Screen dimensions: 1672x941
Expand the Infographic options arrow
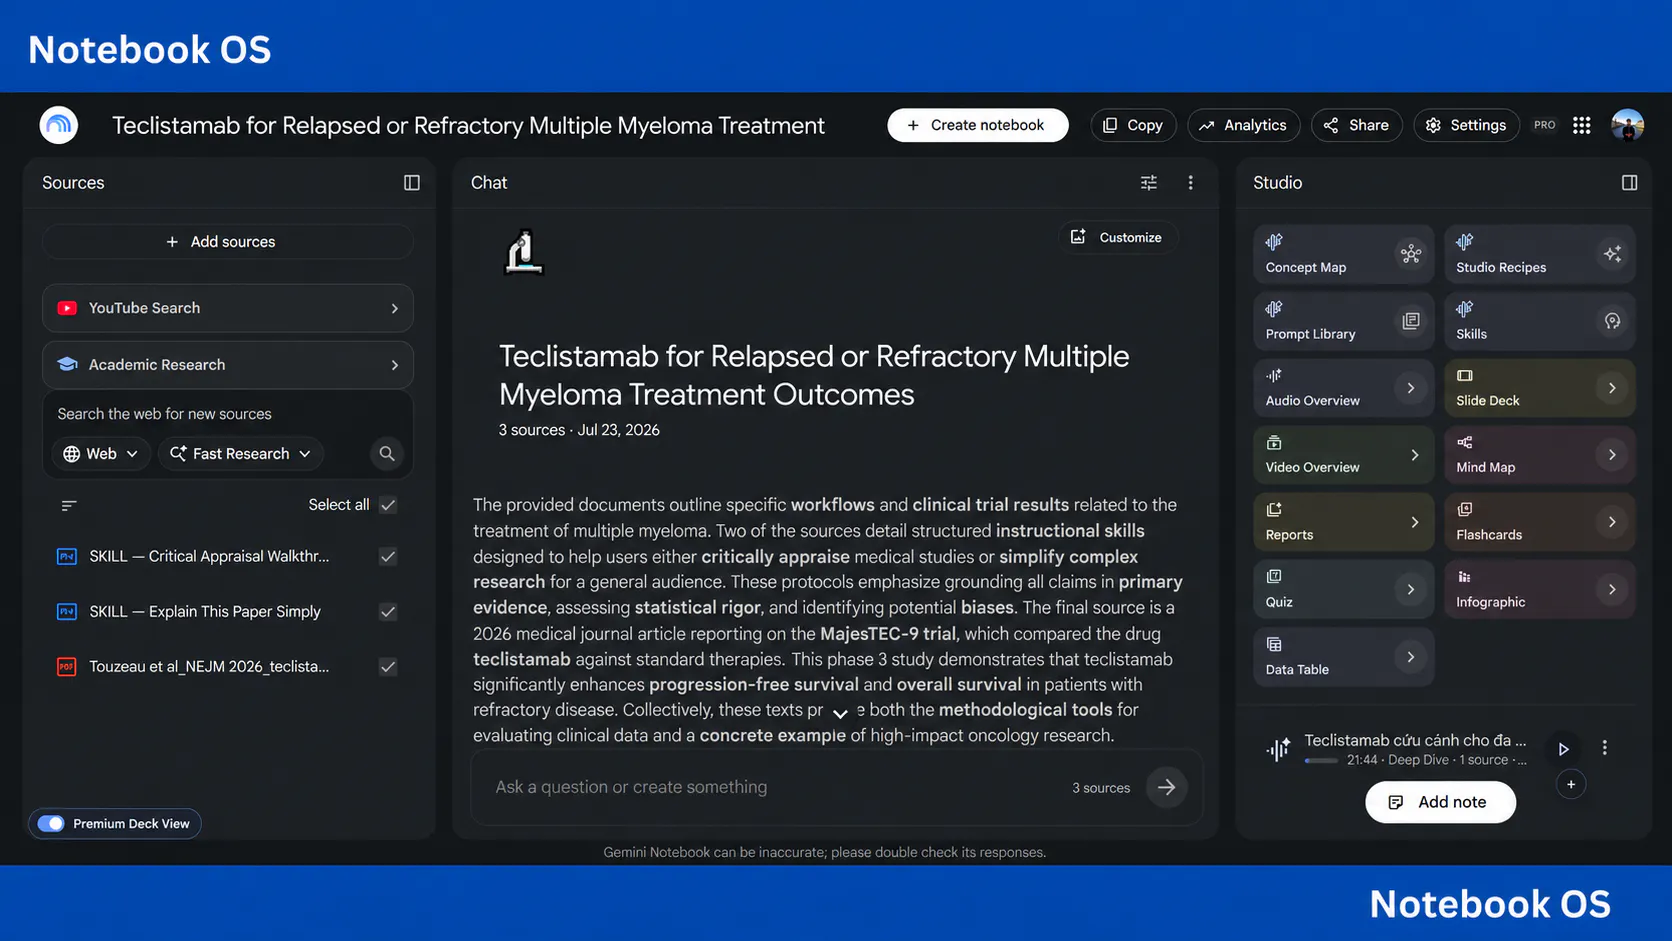[x=1612, y=590]
